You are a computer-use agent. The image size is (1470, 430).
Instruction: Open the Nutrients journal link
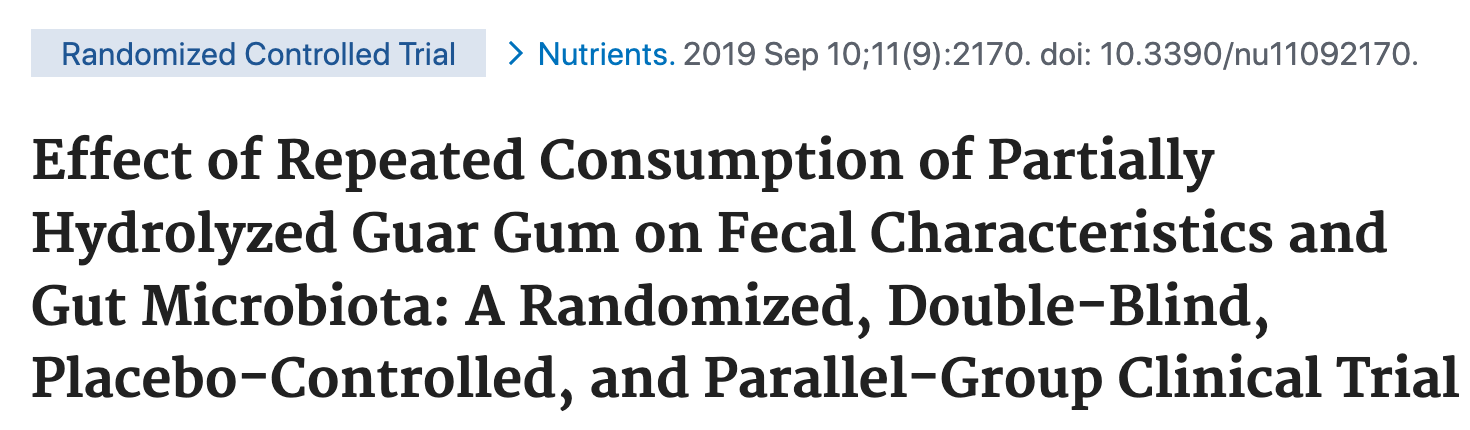click(606, 54)
